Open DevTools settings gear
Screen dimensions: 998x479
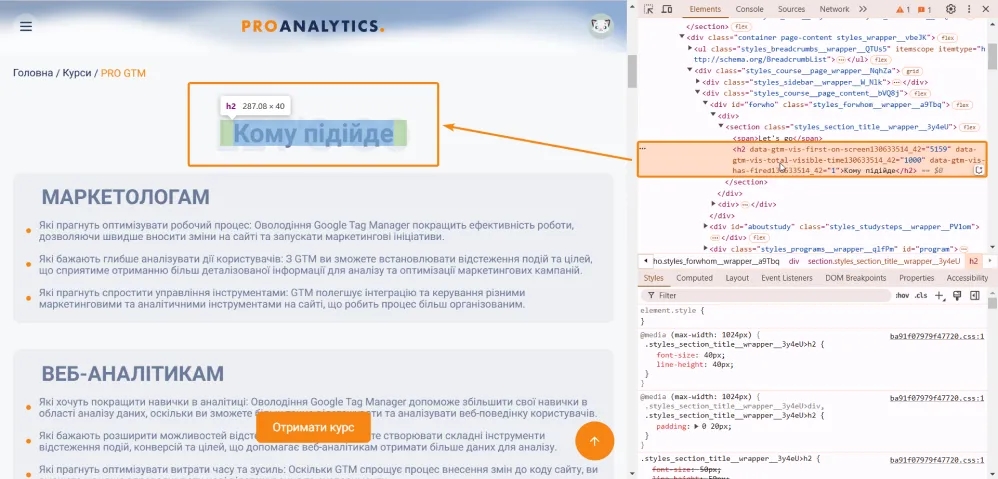950,9
